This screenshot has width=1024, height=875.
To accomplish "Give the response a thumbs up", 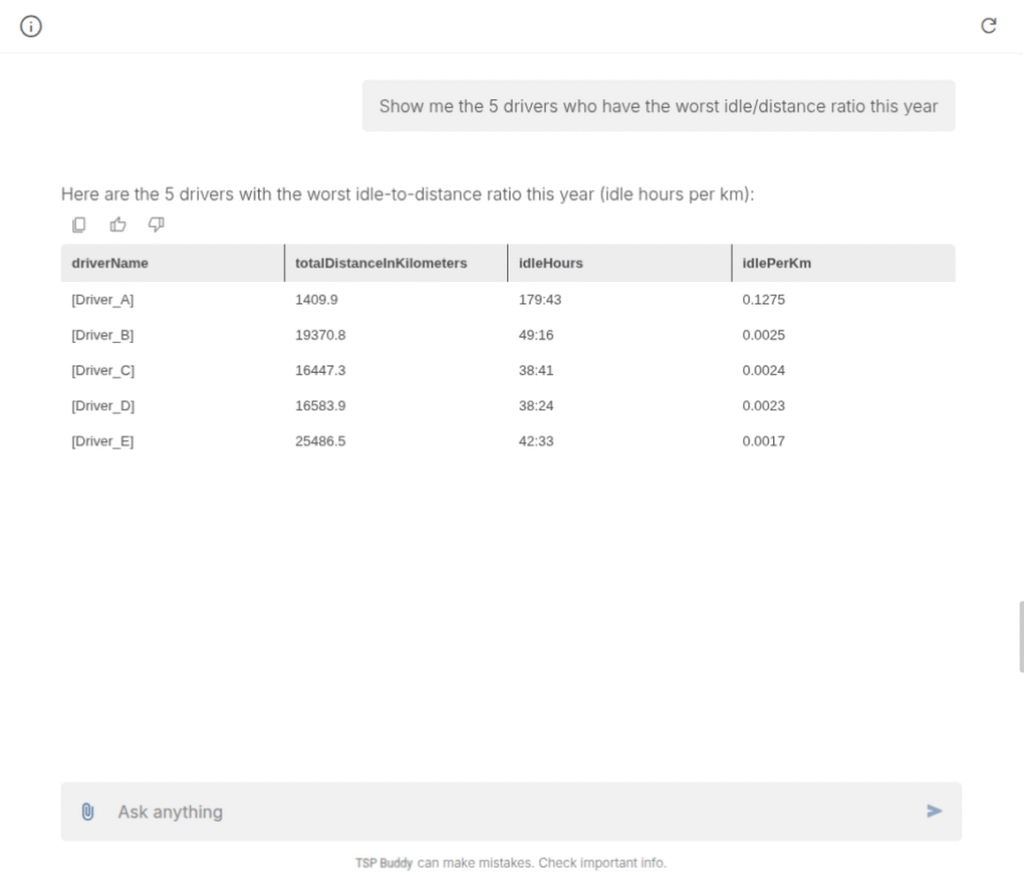I will (x=118, y=224).
